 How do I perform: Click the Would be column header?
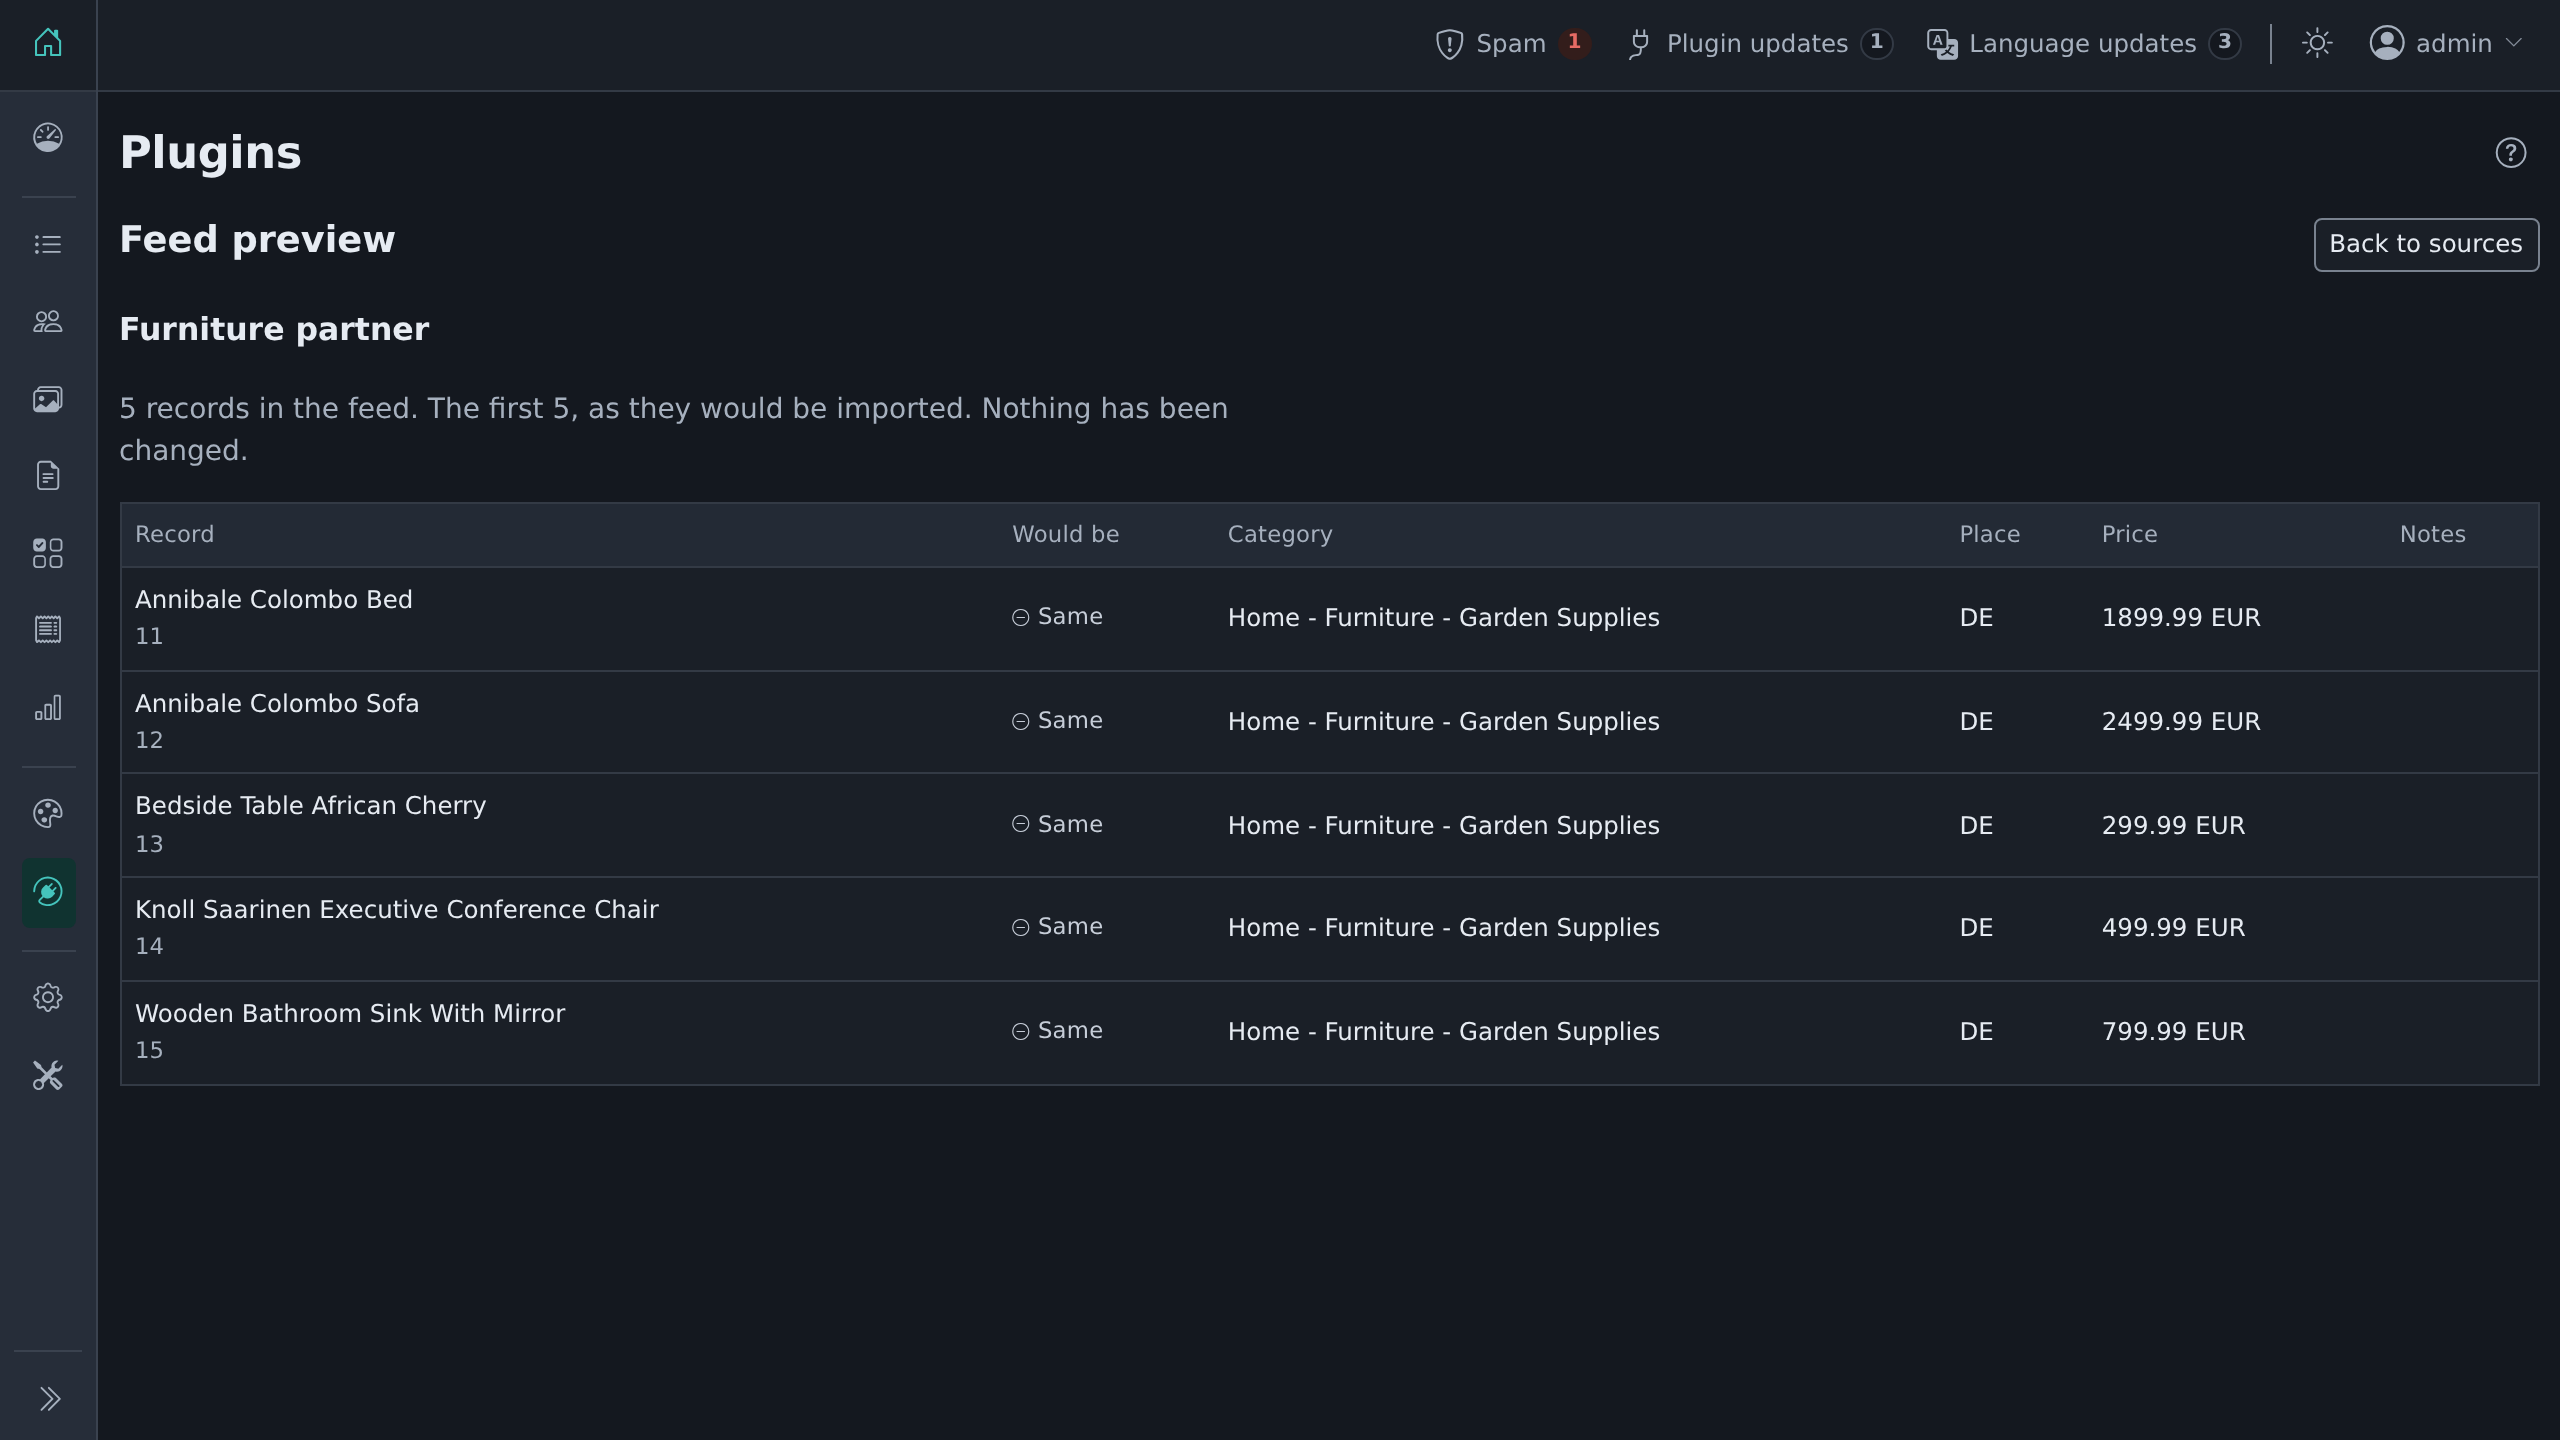1065,534
